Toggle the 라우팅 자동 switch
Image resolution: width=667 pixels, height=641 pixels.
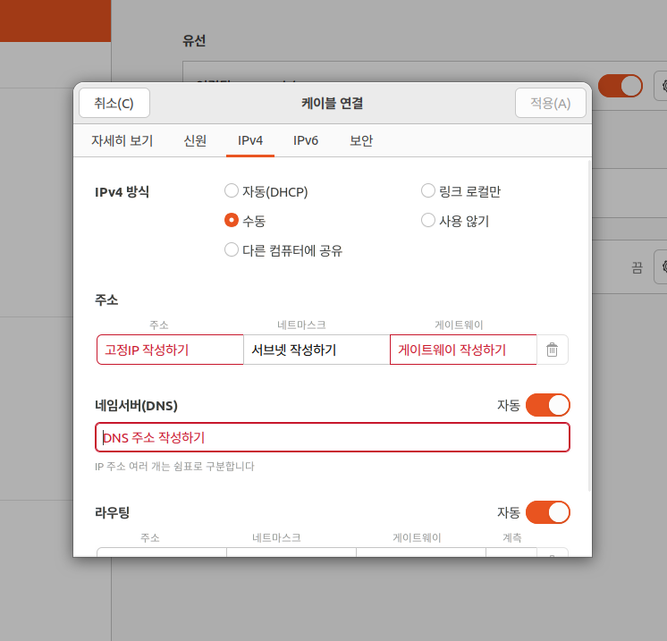coord(547,512)
